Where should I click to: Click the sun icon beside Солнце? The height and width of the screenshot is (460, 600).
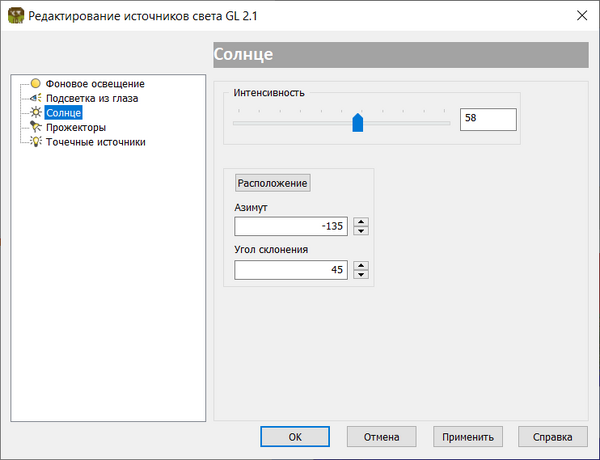pos(36,112)
